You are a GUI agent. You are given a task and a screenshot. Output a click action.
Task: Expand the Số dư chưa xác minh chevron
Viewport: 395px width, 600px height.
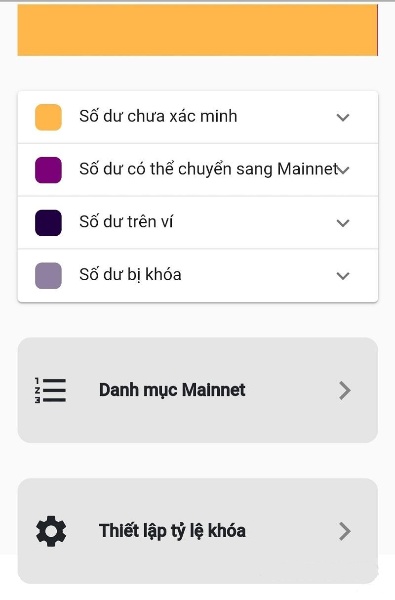(343, 117)
